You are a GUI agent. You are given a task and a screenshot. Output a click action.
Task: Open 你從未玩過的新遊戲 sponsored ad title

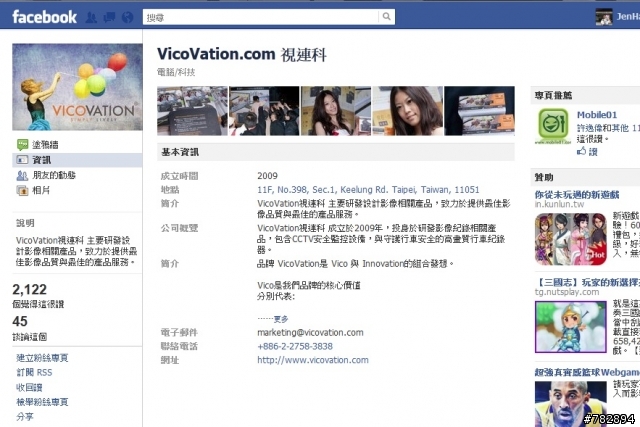[x=577, y=194]
